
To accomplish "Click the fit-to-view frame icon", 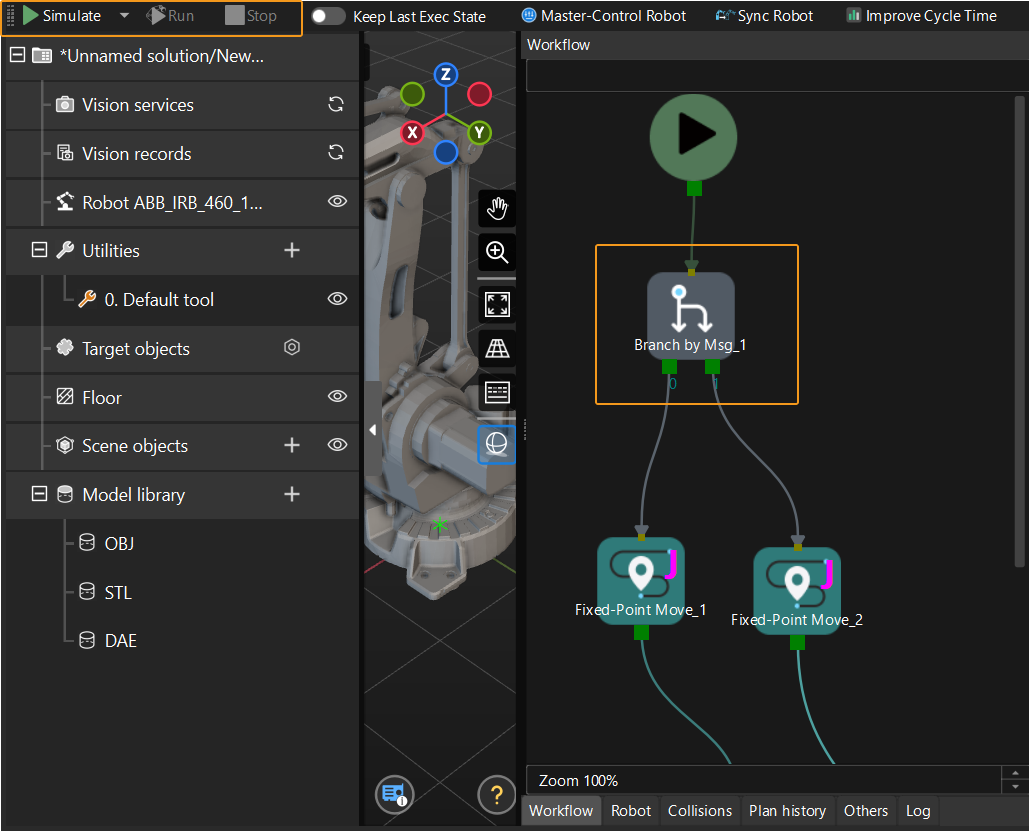I will tap(497, 304).
